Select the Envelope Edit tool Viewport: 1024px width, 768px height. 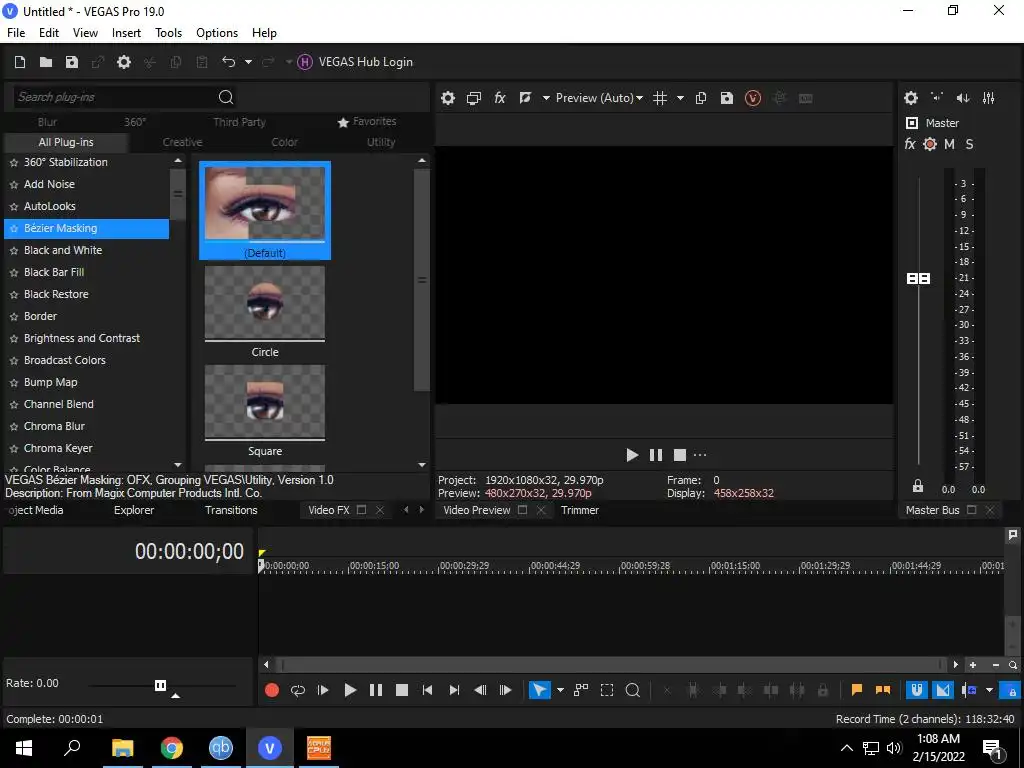[x=581, y=690]
